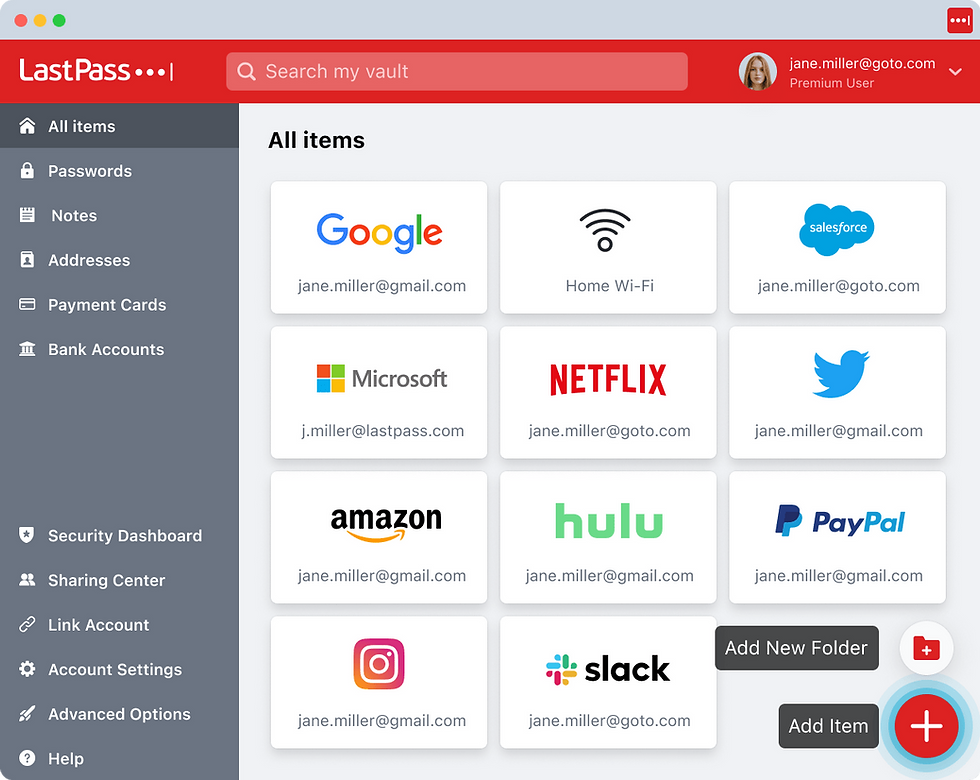Open the Amazon vault item
Image resolution: width=980 pixels, height=780 pixels.
coord(379,538)
